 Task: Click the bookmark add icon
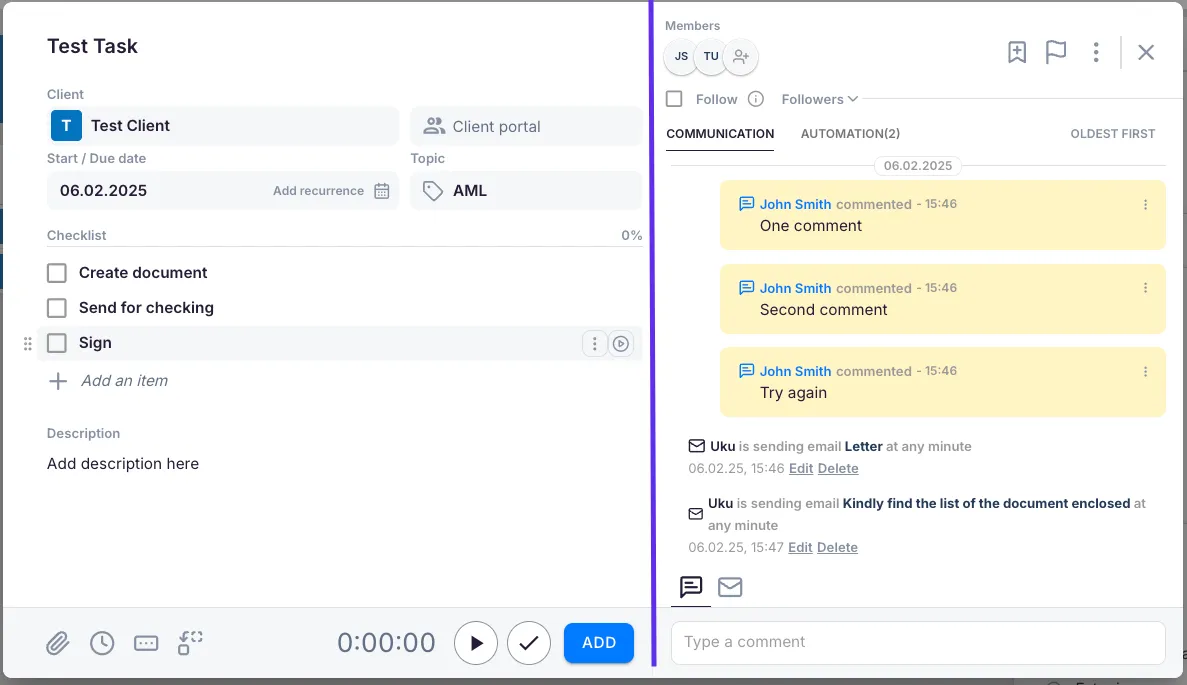pos(1017,52)
